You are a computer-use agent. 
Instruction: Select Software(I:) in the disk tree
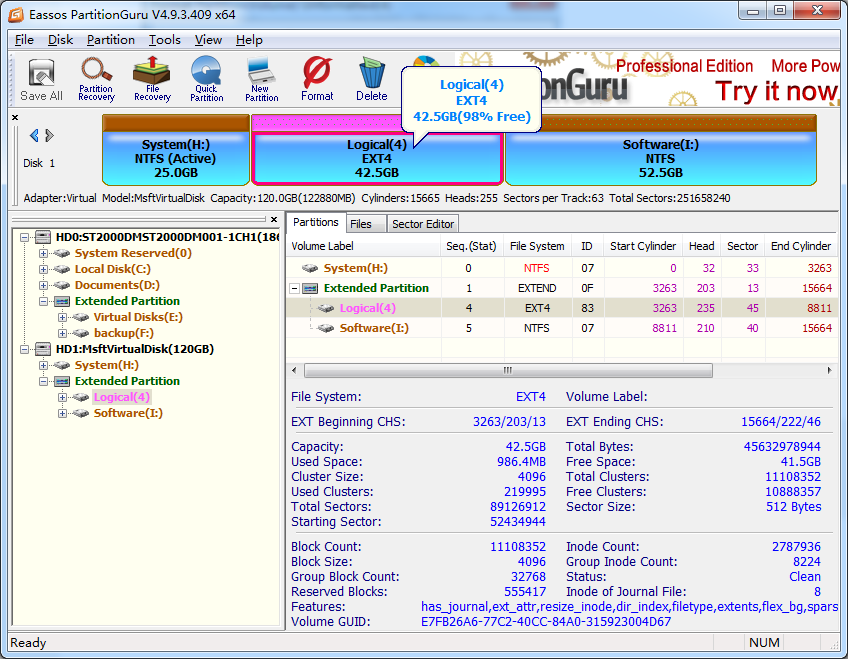[128, 413]
